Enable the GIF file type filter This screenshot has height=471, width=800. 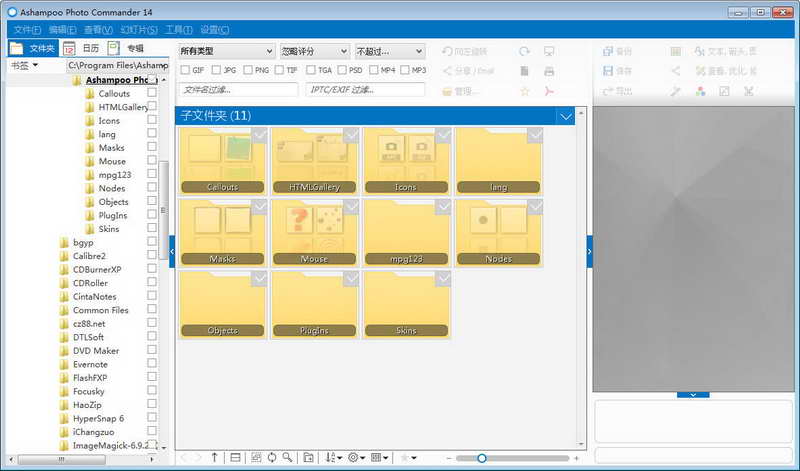pos(185,70)
